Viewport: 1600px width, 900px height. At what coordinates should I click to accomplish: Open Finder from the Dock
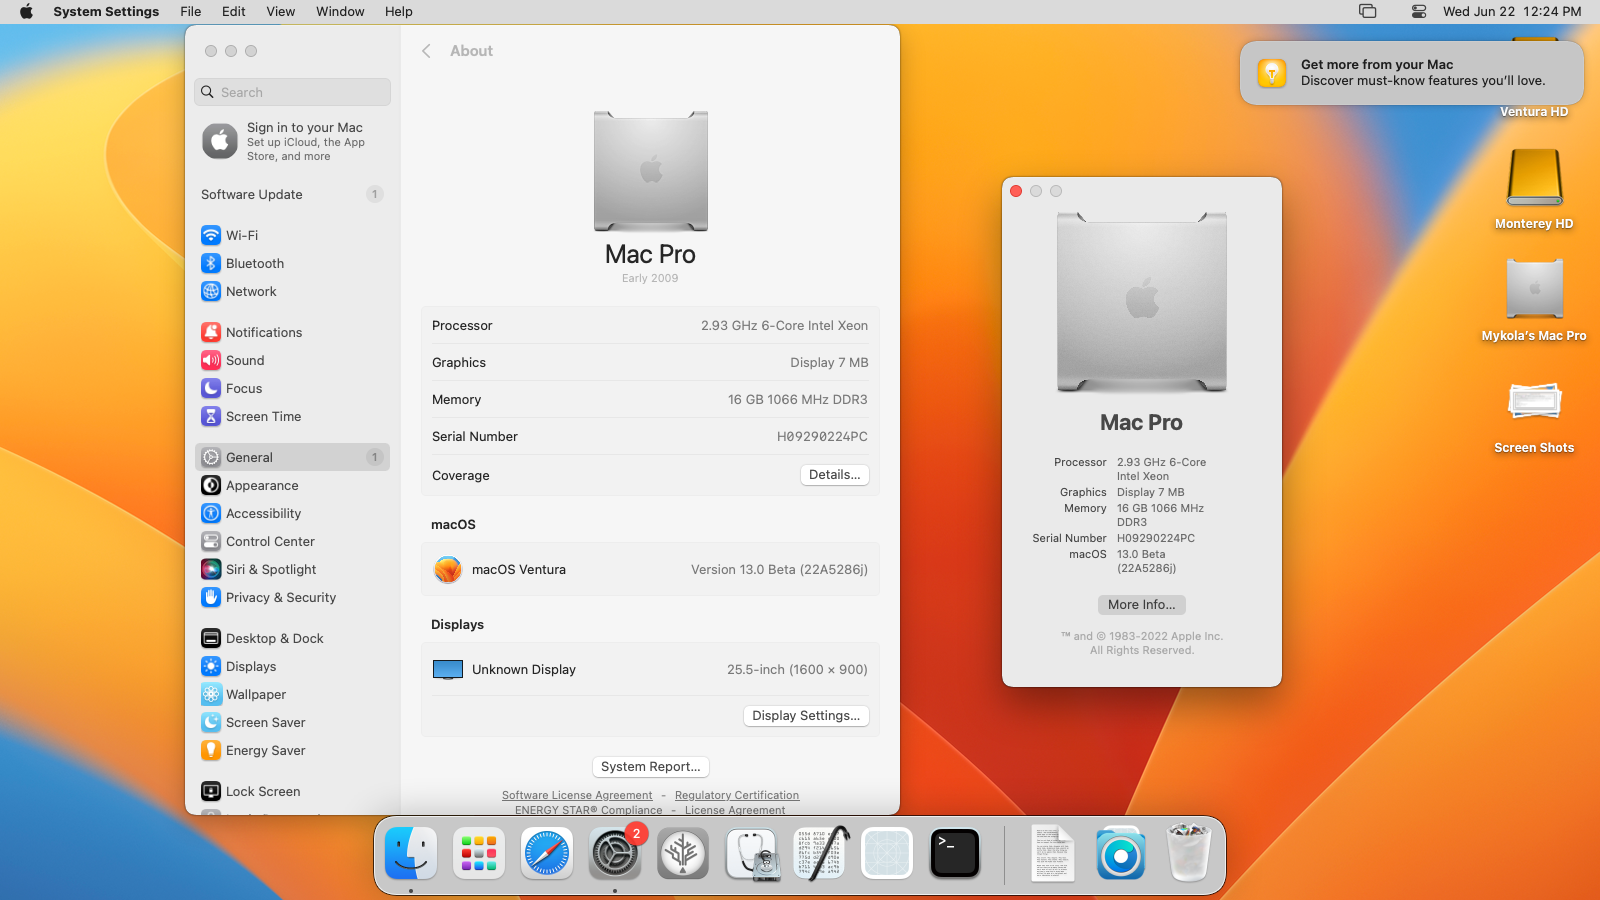[x=411, y=853]
